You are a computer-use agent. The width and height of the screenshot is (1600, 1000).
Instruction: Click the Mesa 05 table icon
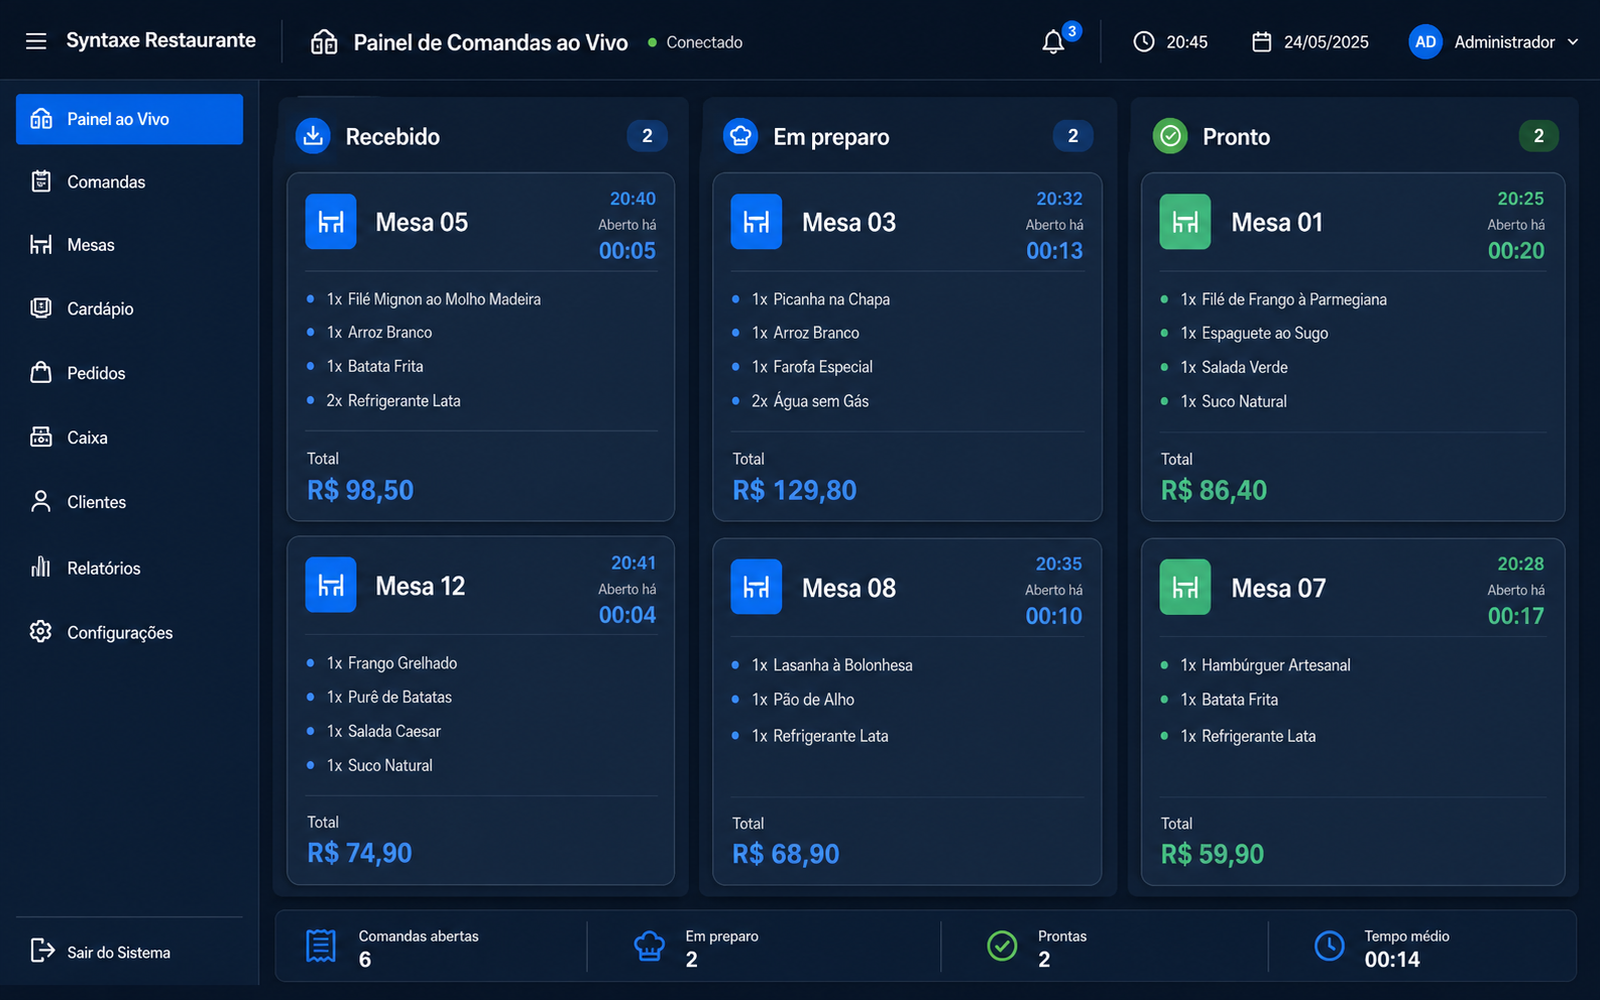point(331,222)
